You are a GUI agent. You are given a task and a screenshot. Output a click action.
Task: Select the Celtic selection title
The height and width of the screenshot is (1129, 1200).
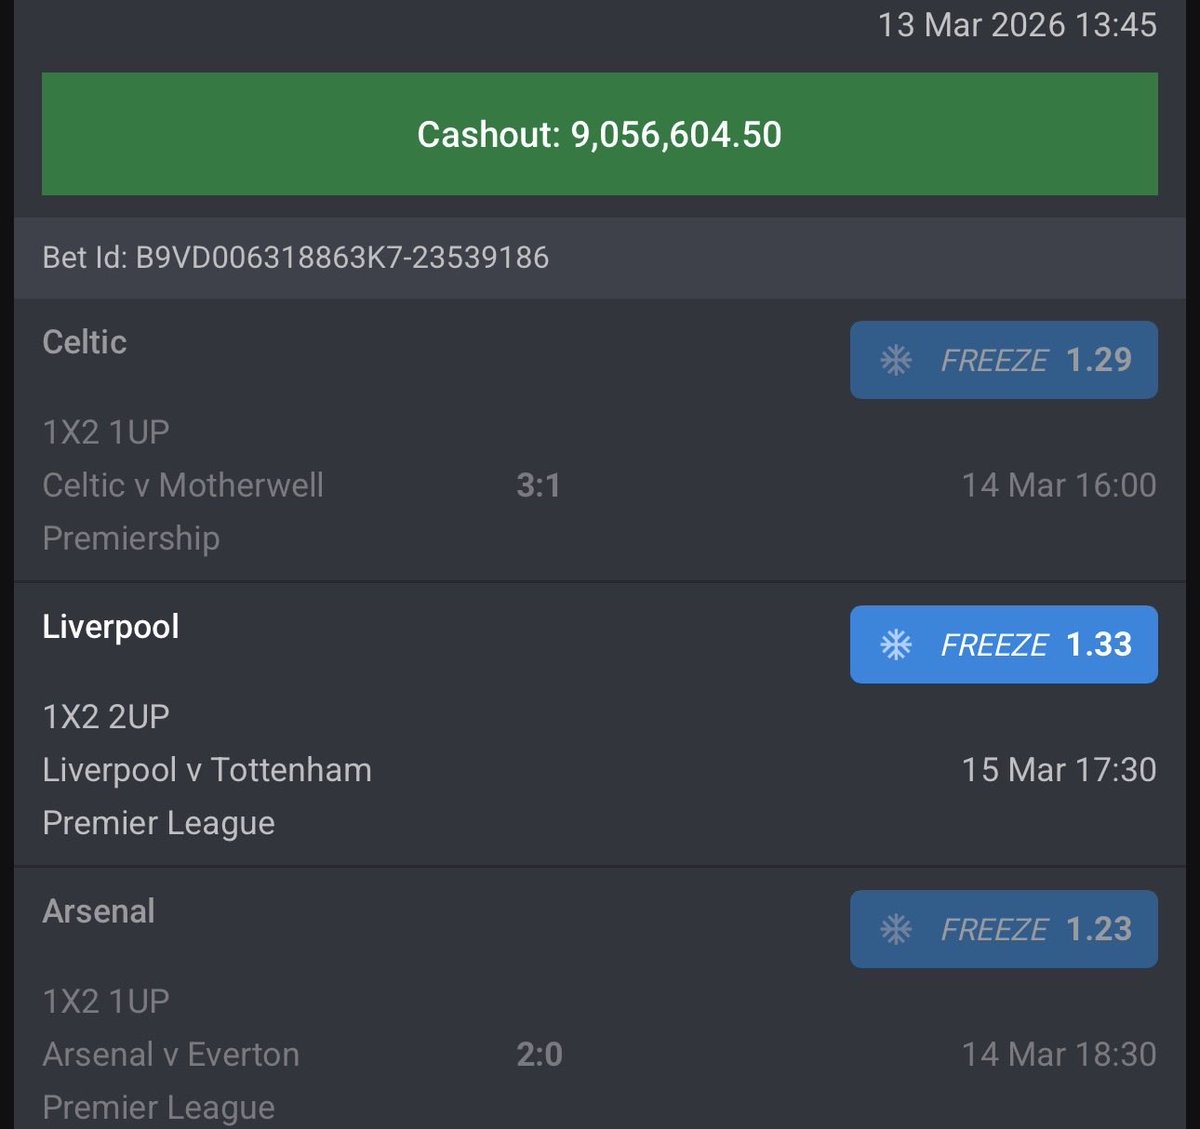[85, 342]
